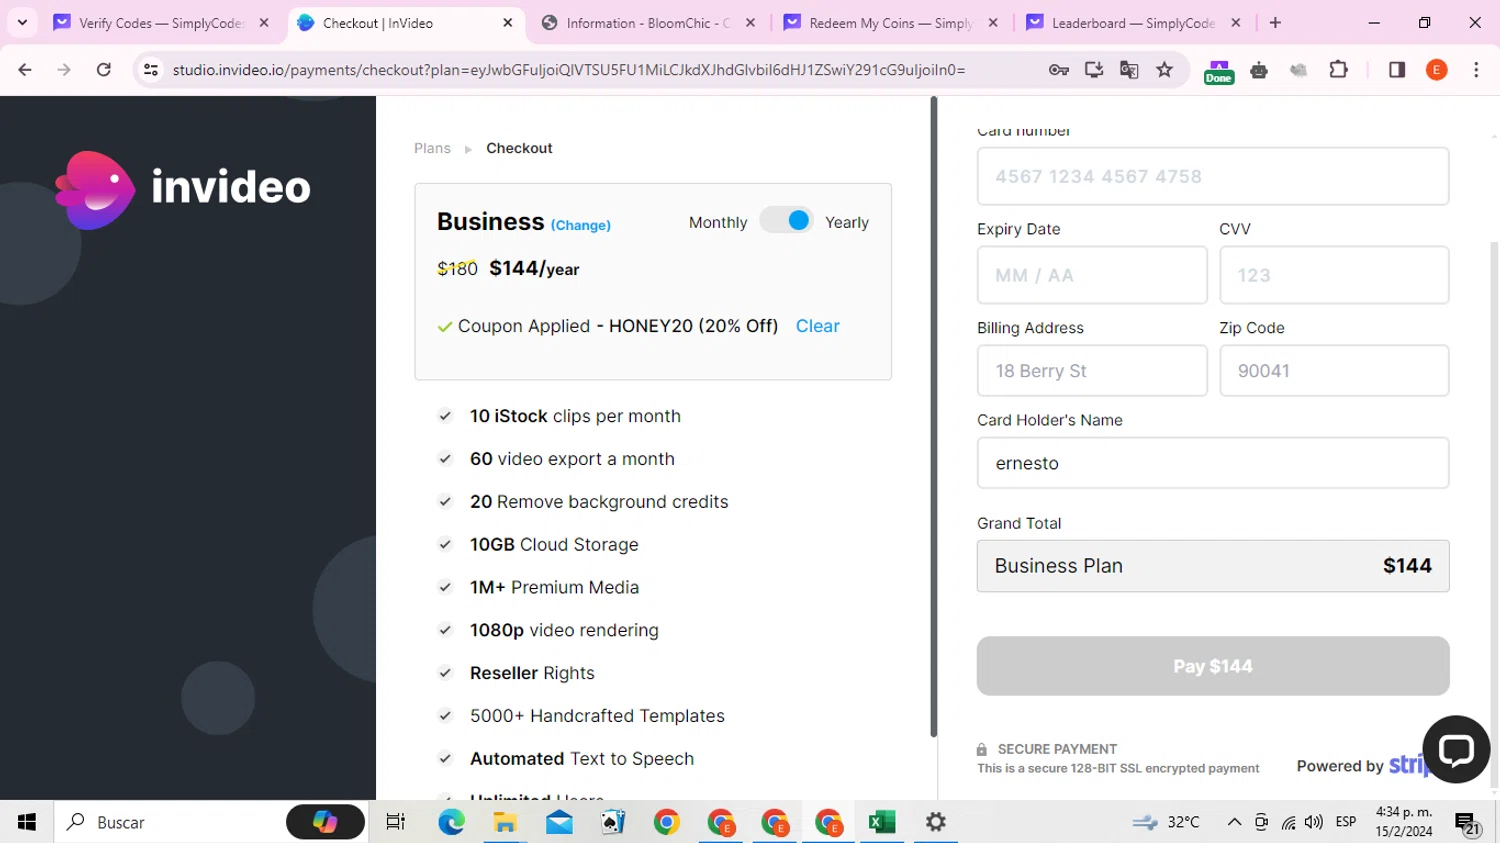The width and height of the screenshot is (1500, 843).
Task: Open Settings gear on taskbar
Action: (936, 822)
